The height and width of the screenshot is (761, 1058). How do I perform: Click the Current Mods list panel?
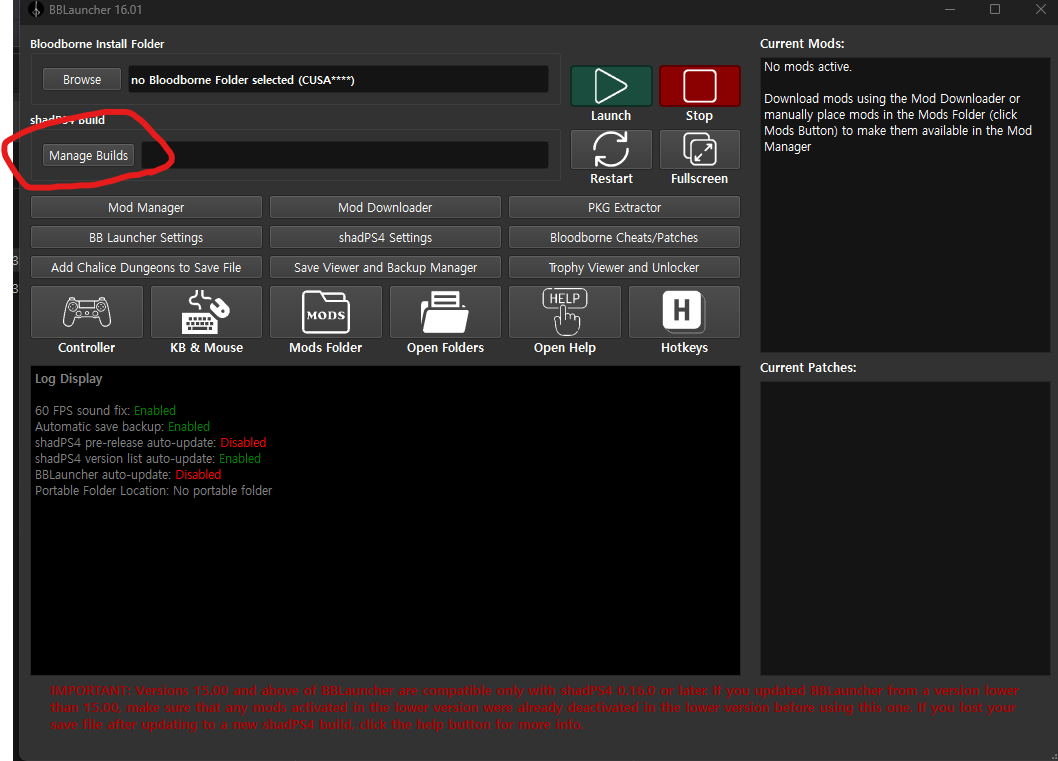pos(905,205)
